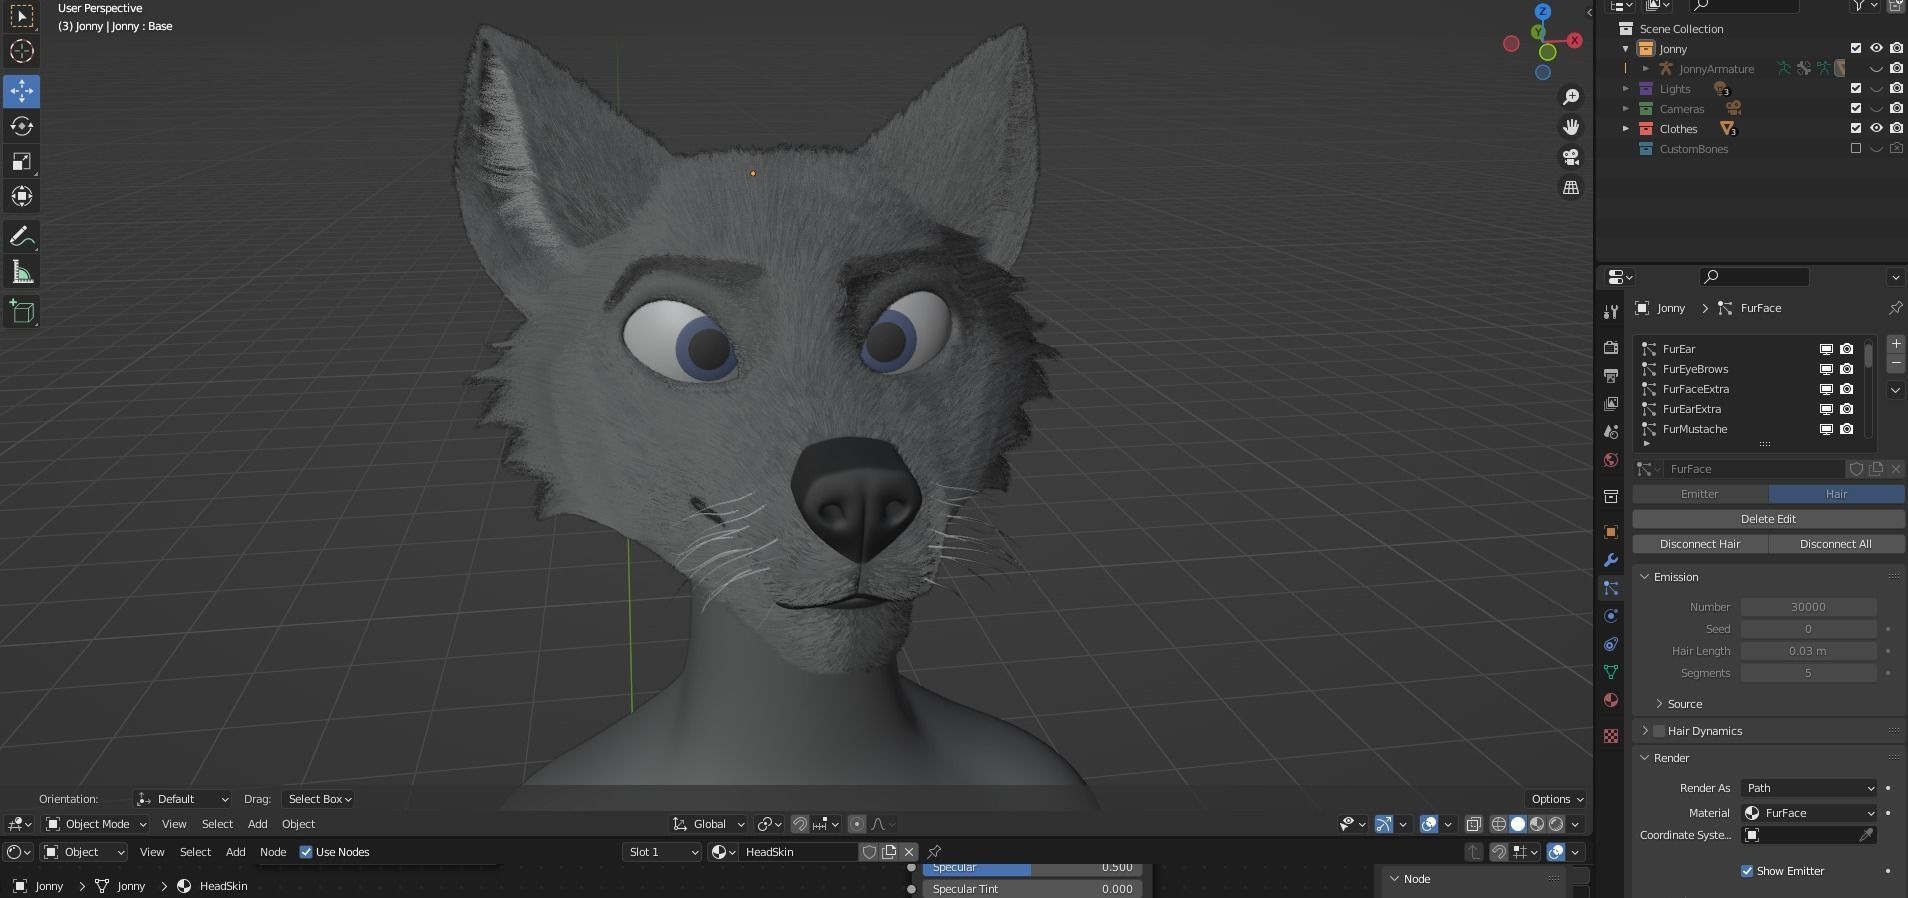Toggle FurEar viewport display icon
1908x898 pixels.
pos(1826,349)
